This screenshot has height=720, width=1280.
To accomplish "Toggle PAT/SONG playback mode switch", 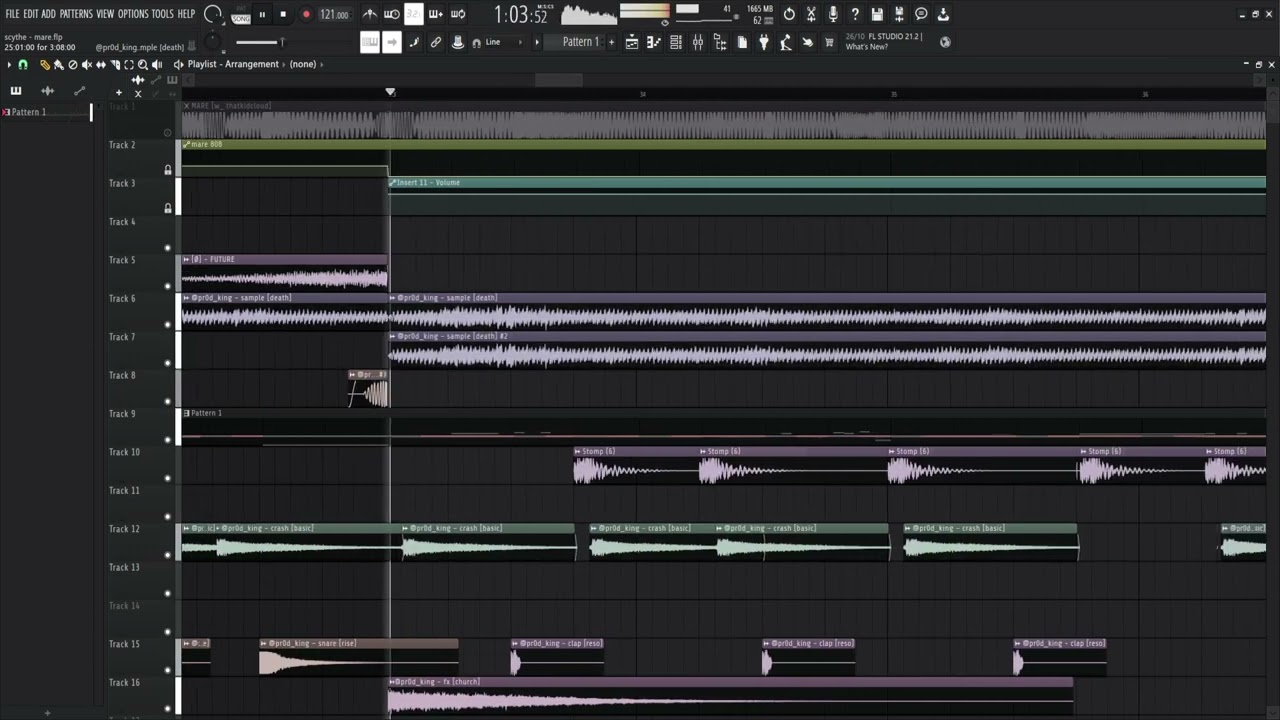I will (241, 15).
